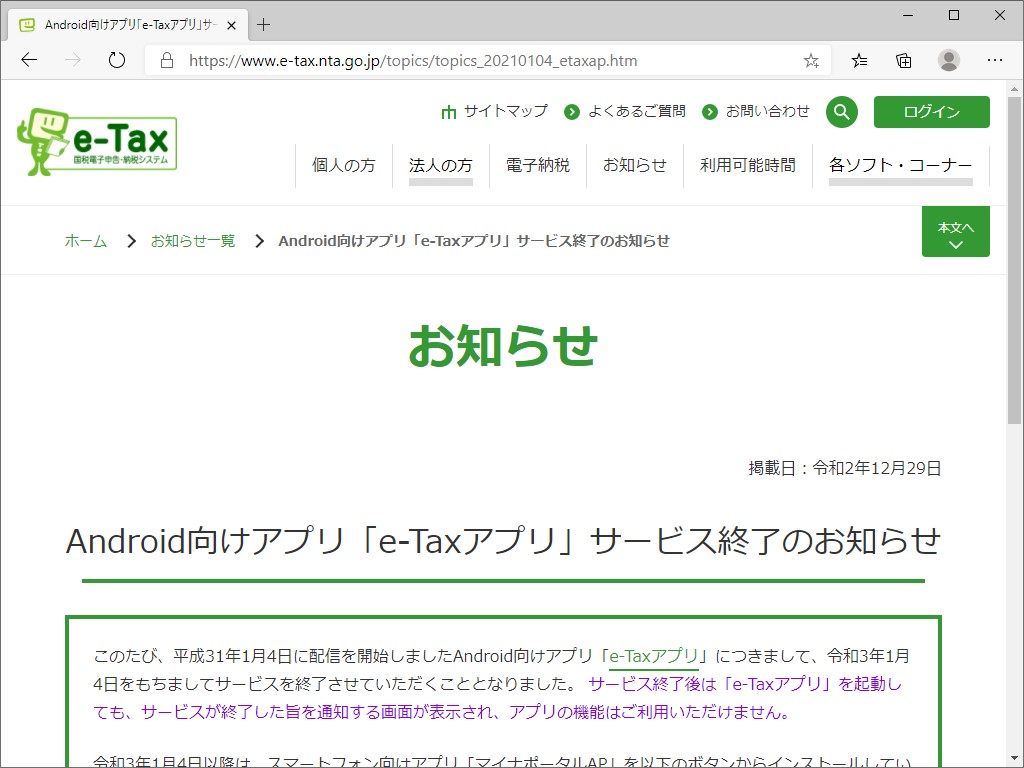Expand 各ソフト・コーナー navigation item

tap(900, 164)
